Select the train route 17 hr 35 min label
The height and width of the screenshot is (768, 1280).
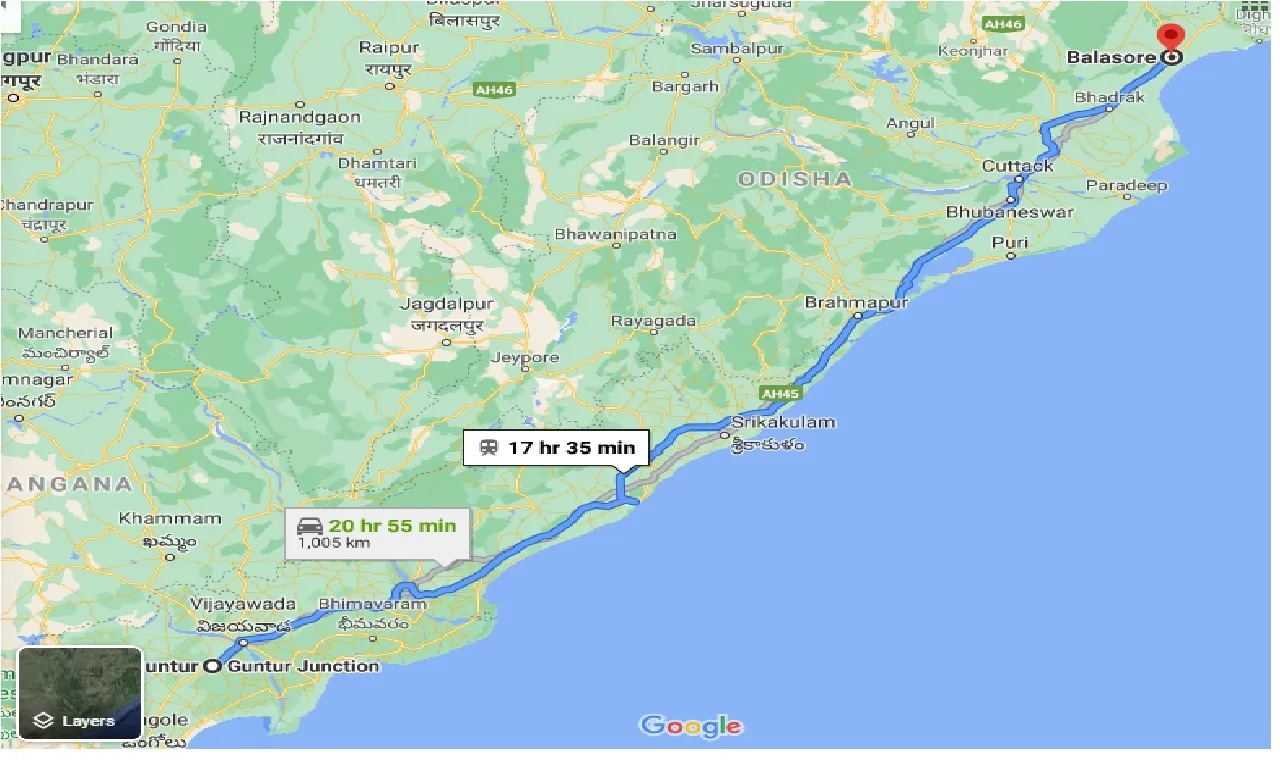[x=557, y=447]
